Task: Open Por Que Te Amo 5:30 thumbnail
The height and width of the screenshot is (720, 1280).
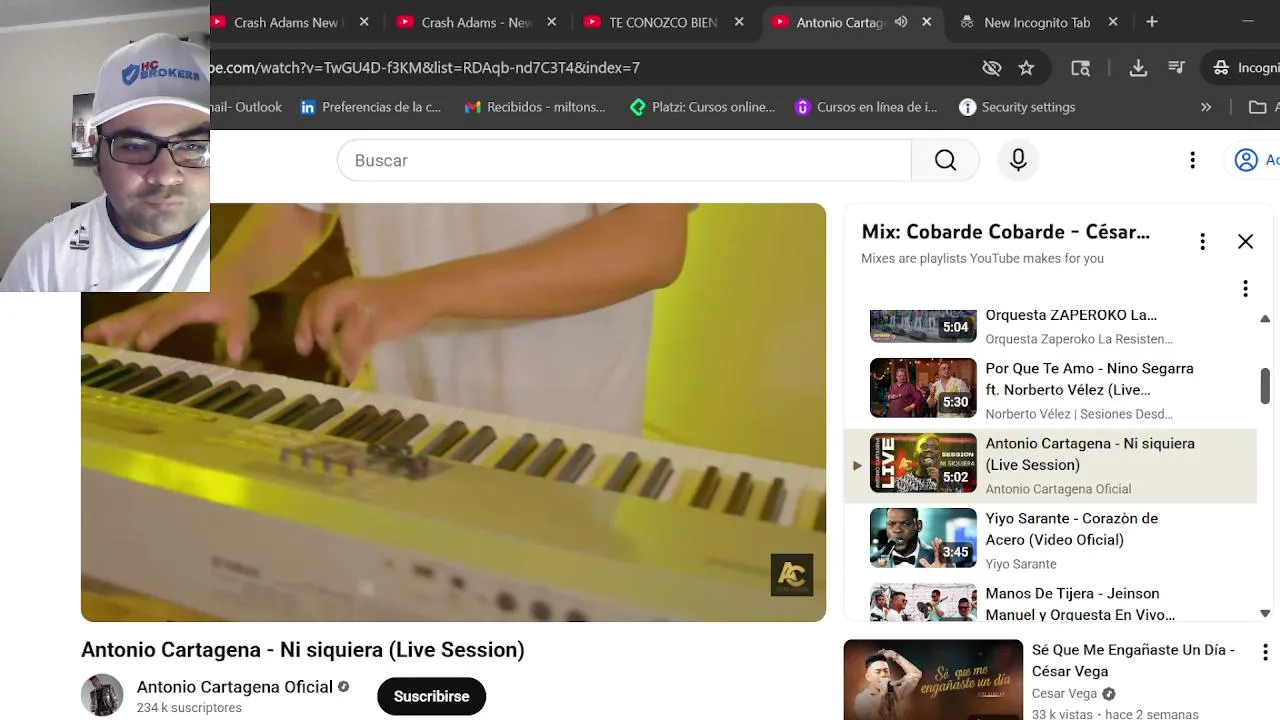Action: [x=923, y=388]
